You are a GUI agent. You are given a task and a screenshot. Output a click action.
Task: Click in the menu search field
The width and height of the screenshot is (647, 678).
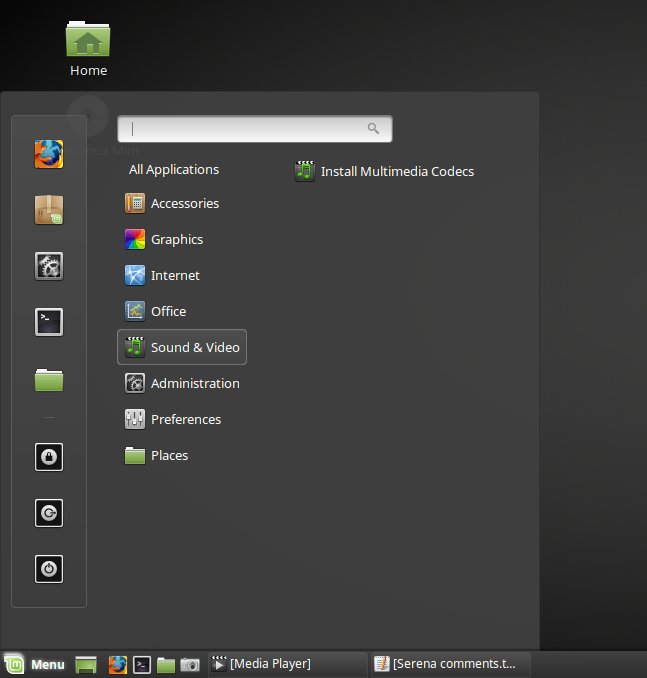(255, 128)
